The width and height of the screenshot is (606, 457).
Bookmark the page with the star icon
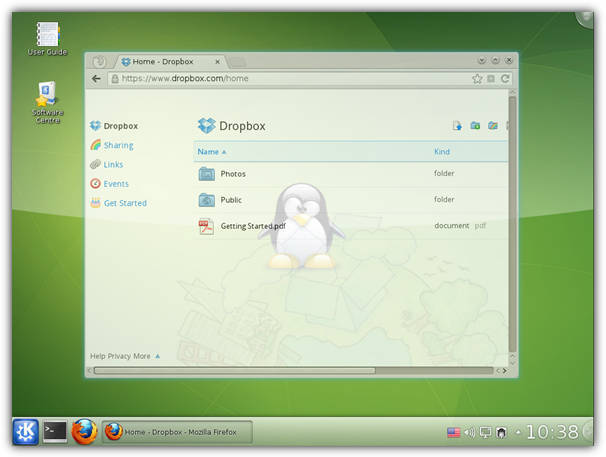pyautogui.click(x=477, y=79)
